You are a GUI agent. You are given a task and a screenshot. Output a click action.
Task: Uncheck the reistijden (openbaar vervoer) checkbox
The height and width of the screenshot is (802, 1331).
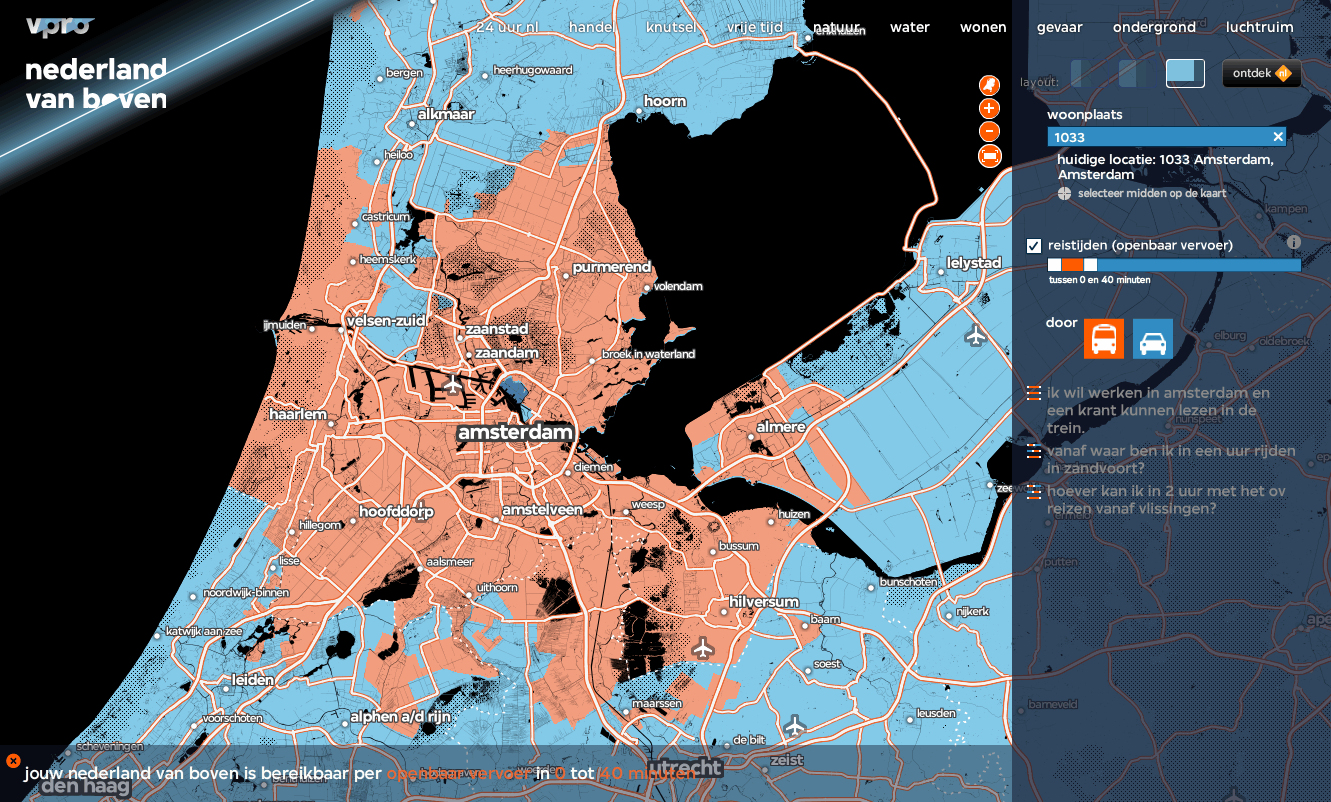click(x=1034, y=246)
